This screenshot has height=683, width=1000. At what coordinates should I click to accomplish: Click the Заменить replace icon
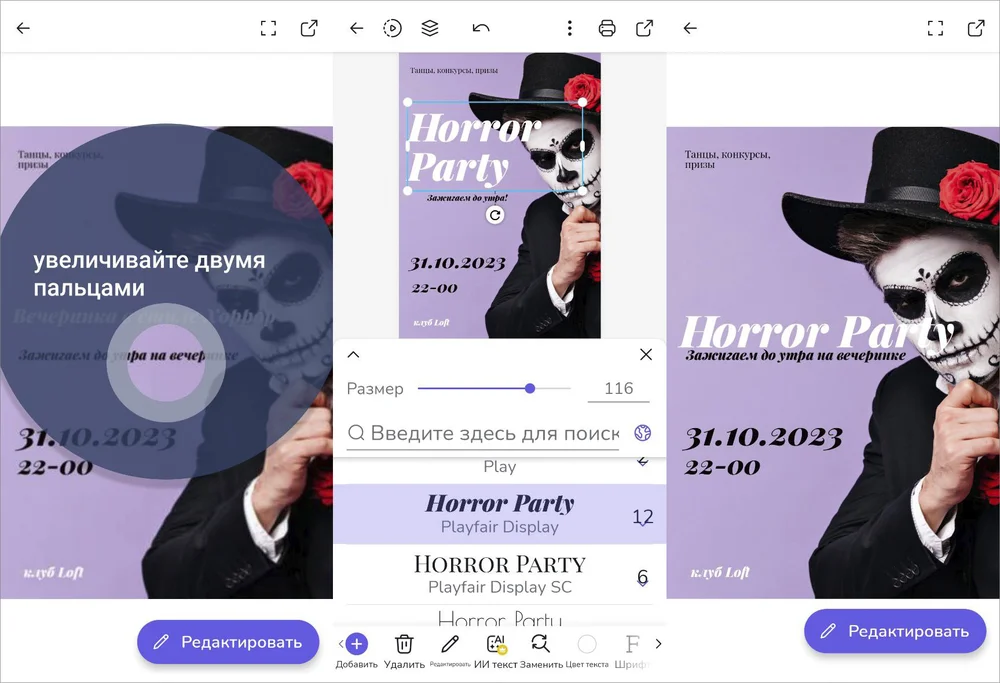539,644
